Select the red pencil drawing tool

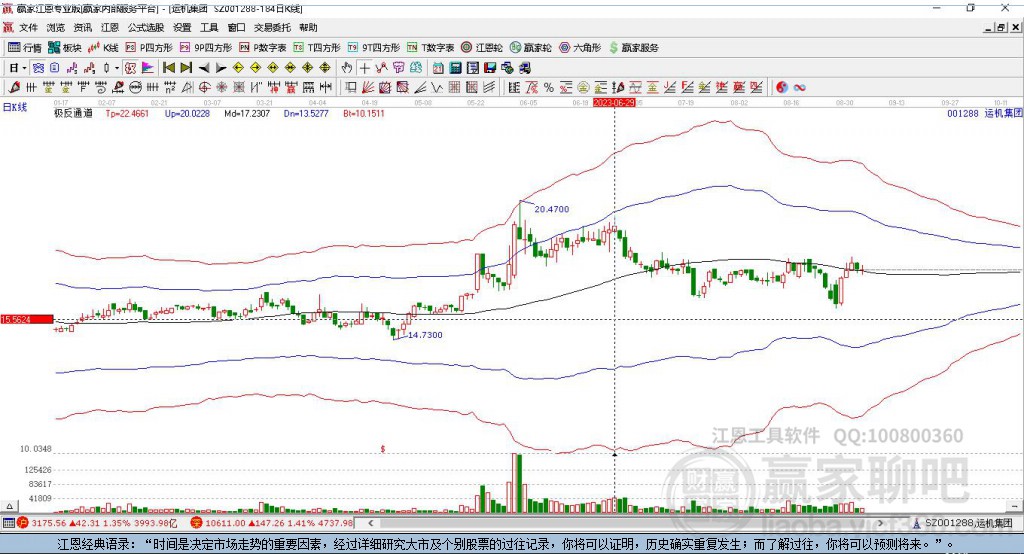[14, 88]
